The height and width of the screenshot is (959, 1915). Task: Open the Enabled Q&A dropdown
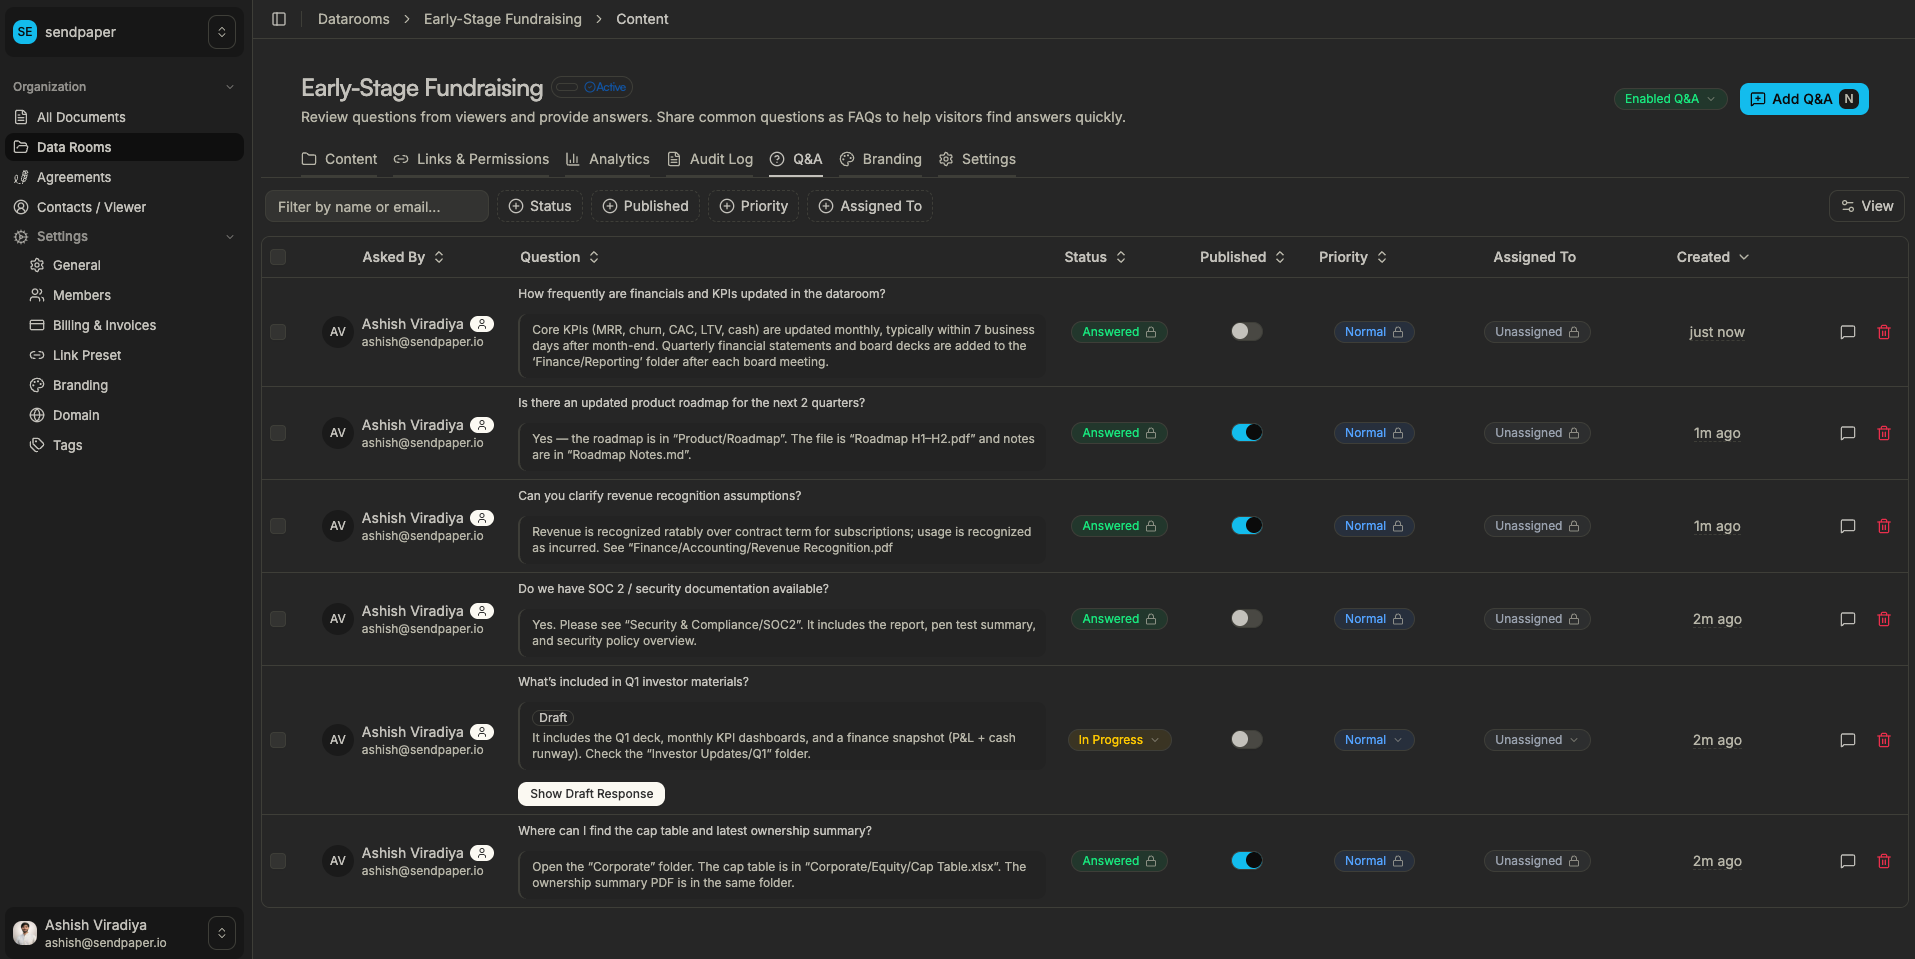pos(1669,99)
